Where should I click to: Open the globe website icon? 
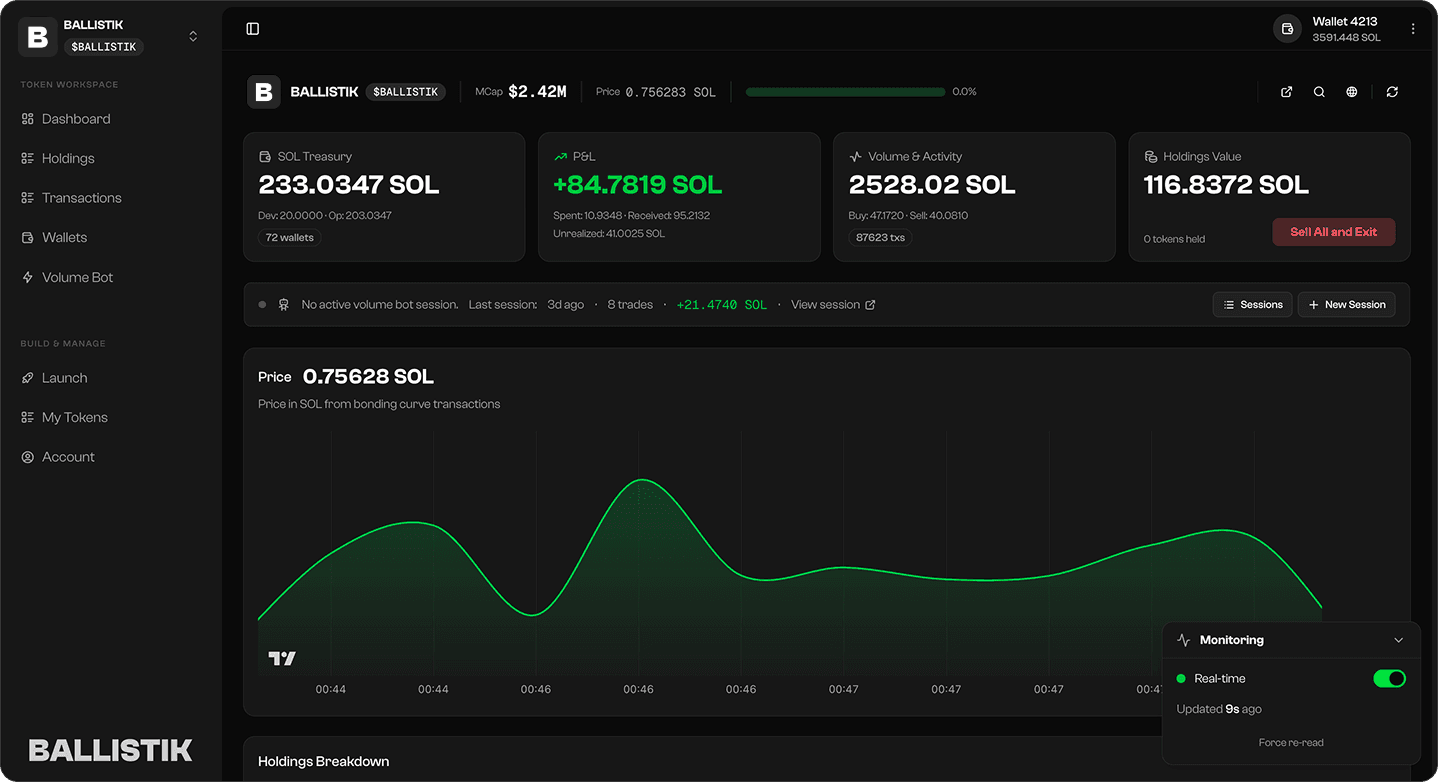tap(1352, 92)
